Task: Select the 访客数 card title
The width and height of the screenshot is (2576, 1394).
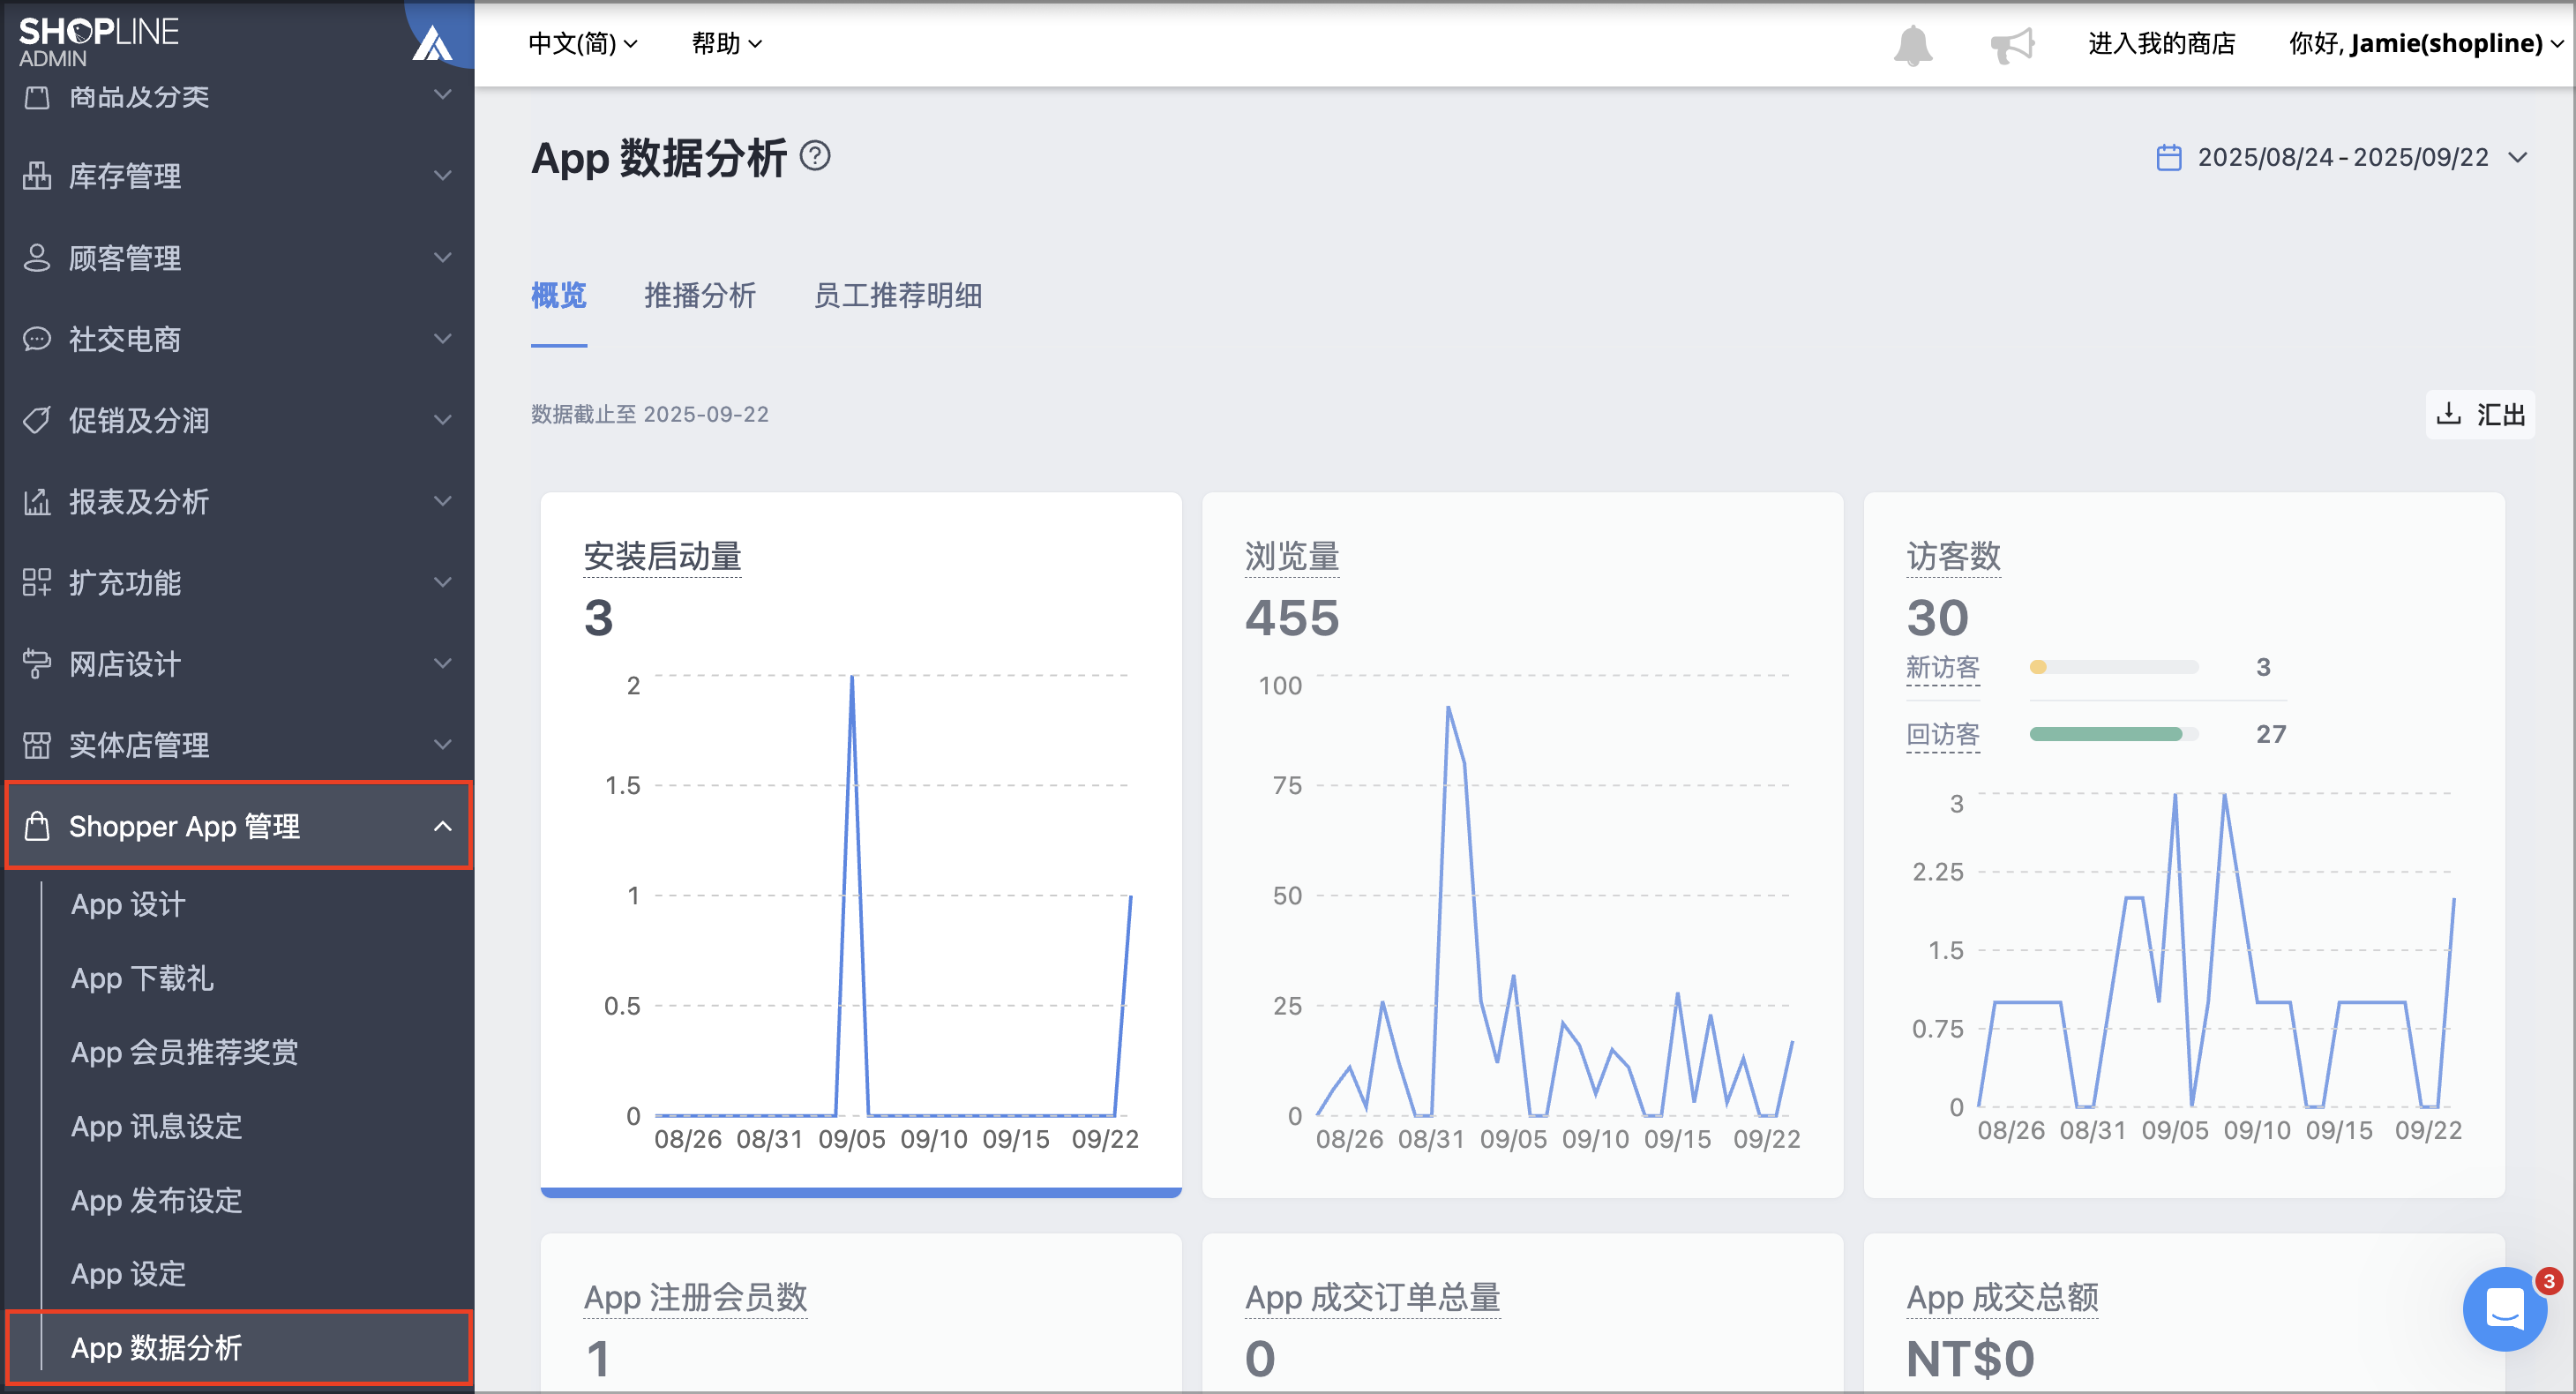Action: click(x=1953, y=556)
